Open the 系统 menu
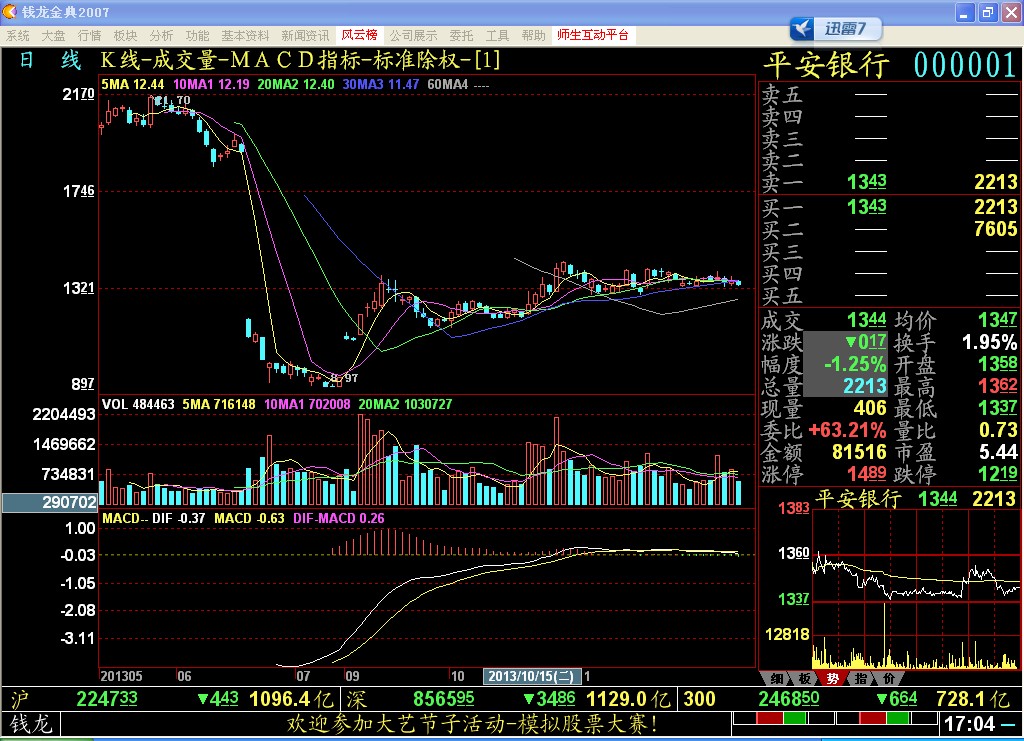This screenshot has height=741, width=1024. [x=18, y=35]
